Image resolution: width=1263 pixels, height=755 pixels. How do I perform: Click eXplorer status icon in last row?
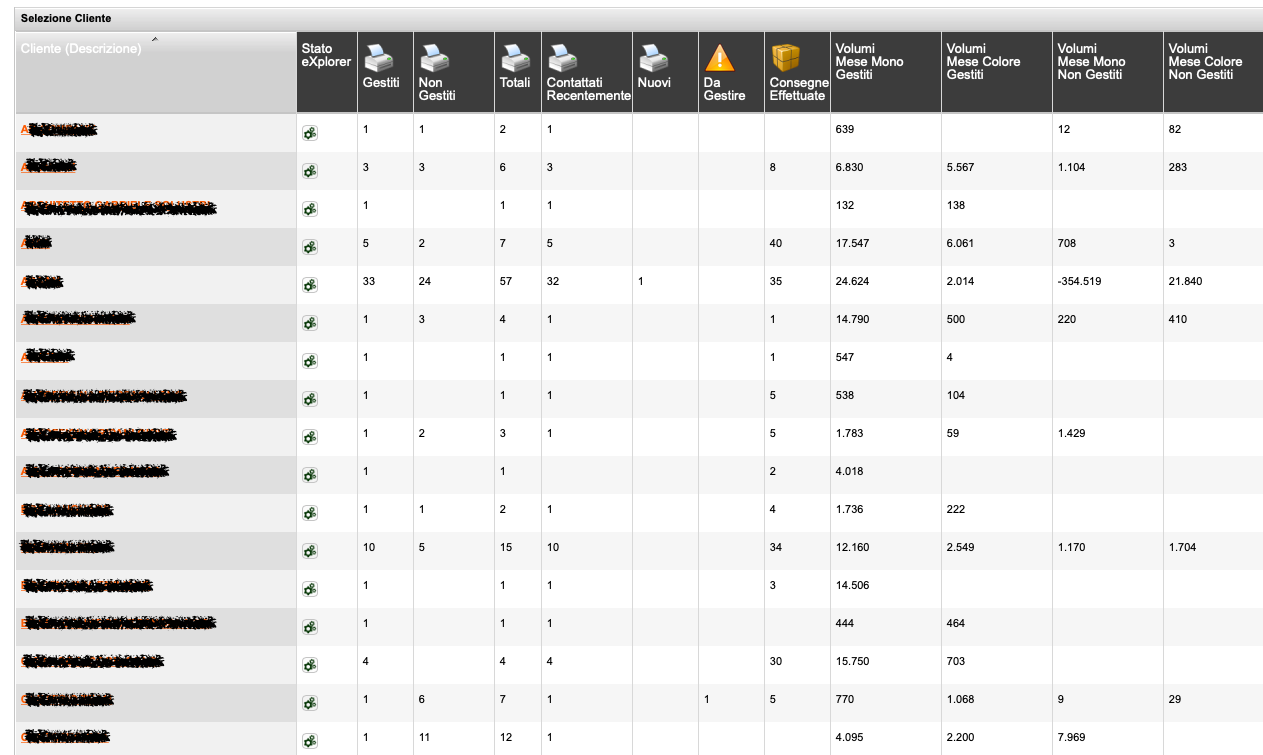[x=310, y=741]
